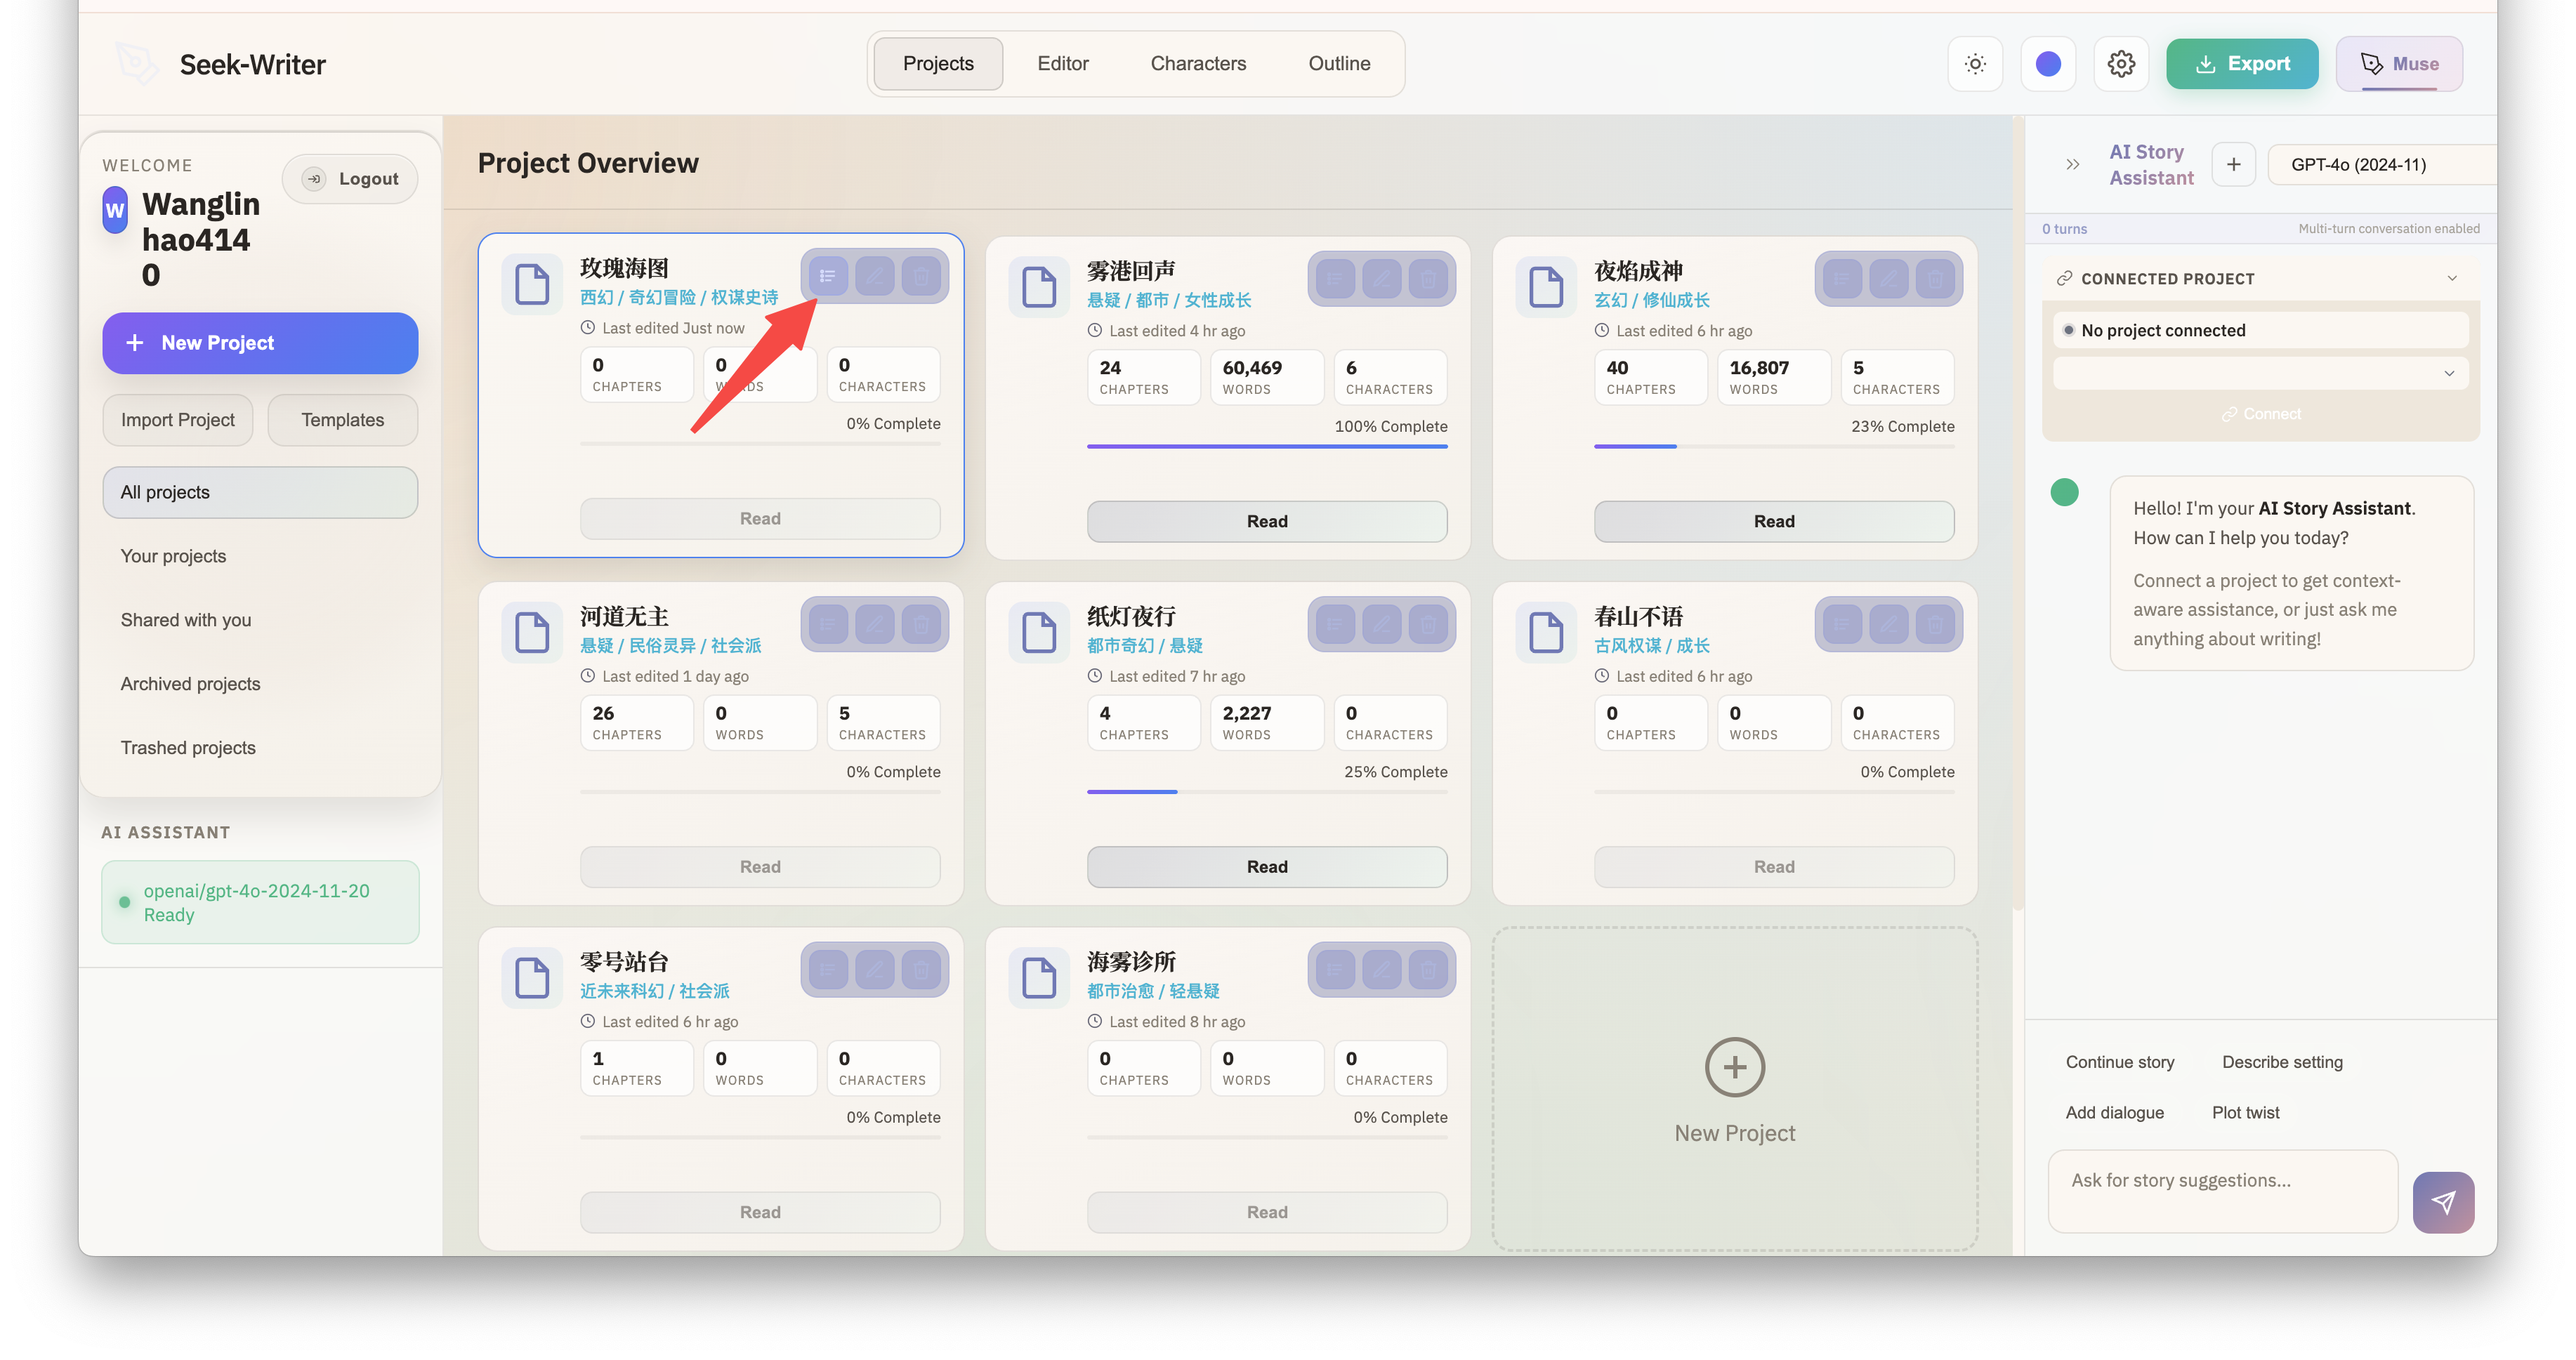
Task: Collapse AI Story Assistant panel with double chevron
Action: 2073,165
